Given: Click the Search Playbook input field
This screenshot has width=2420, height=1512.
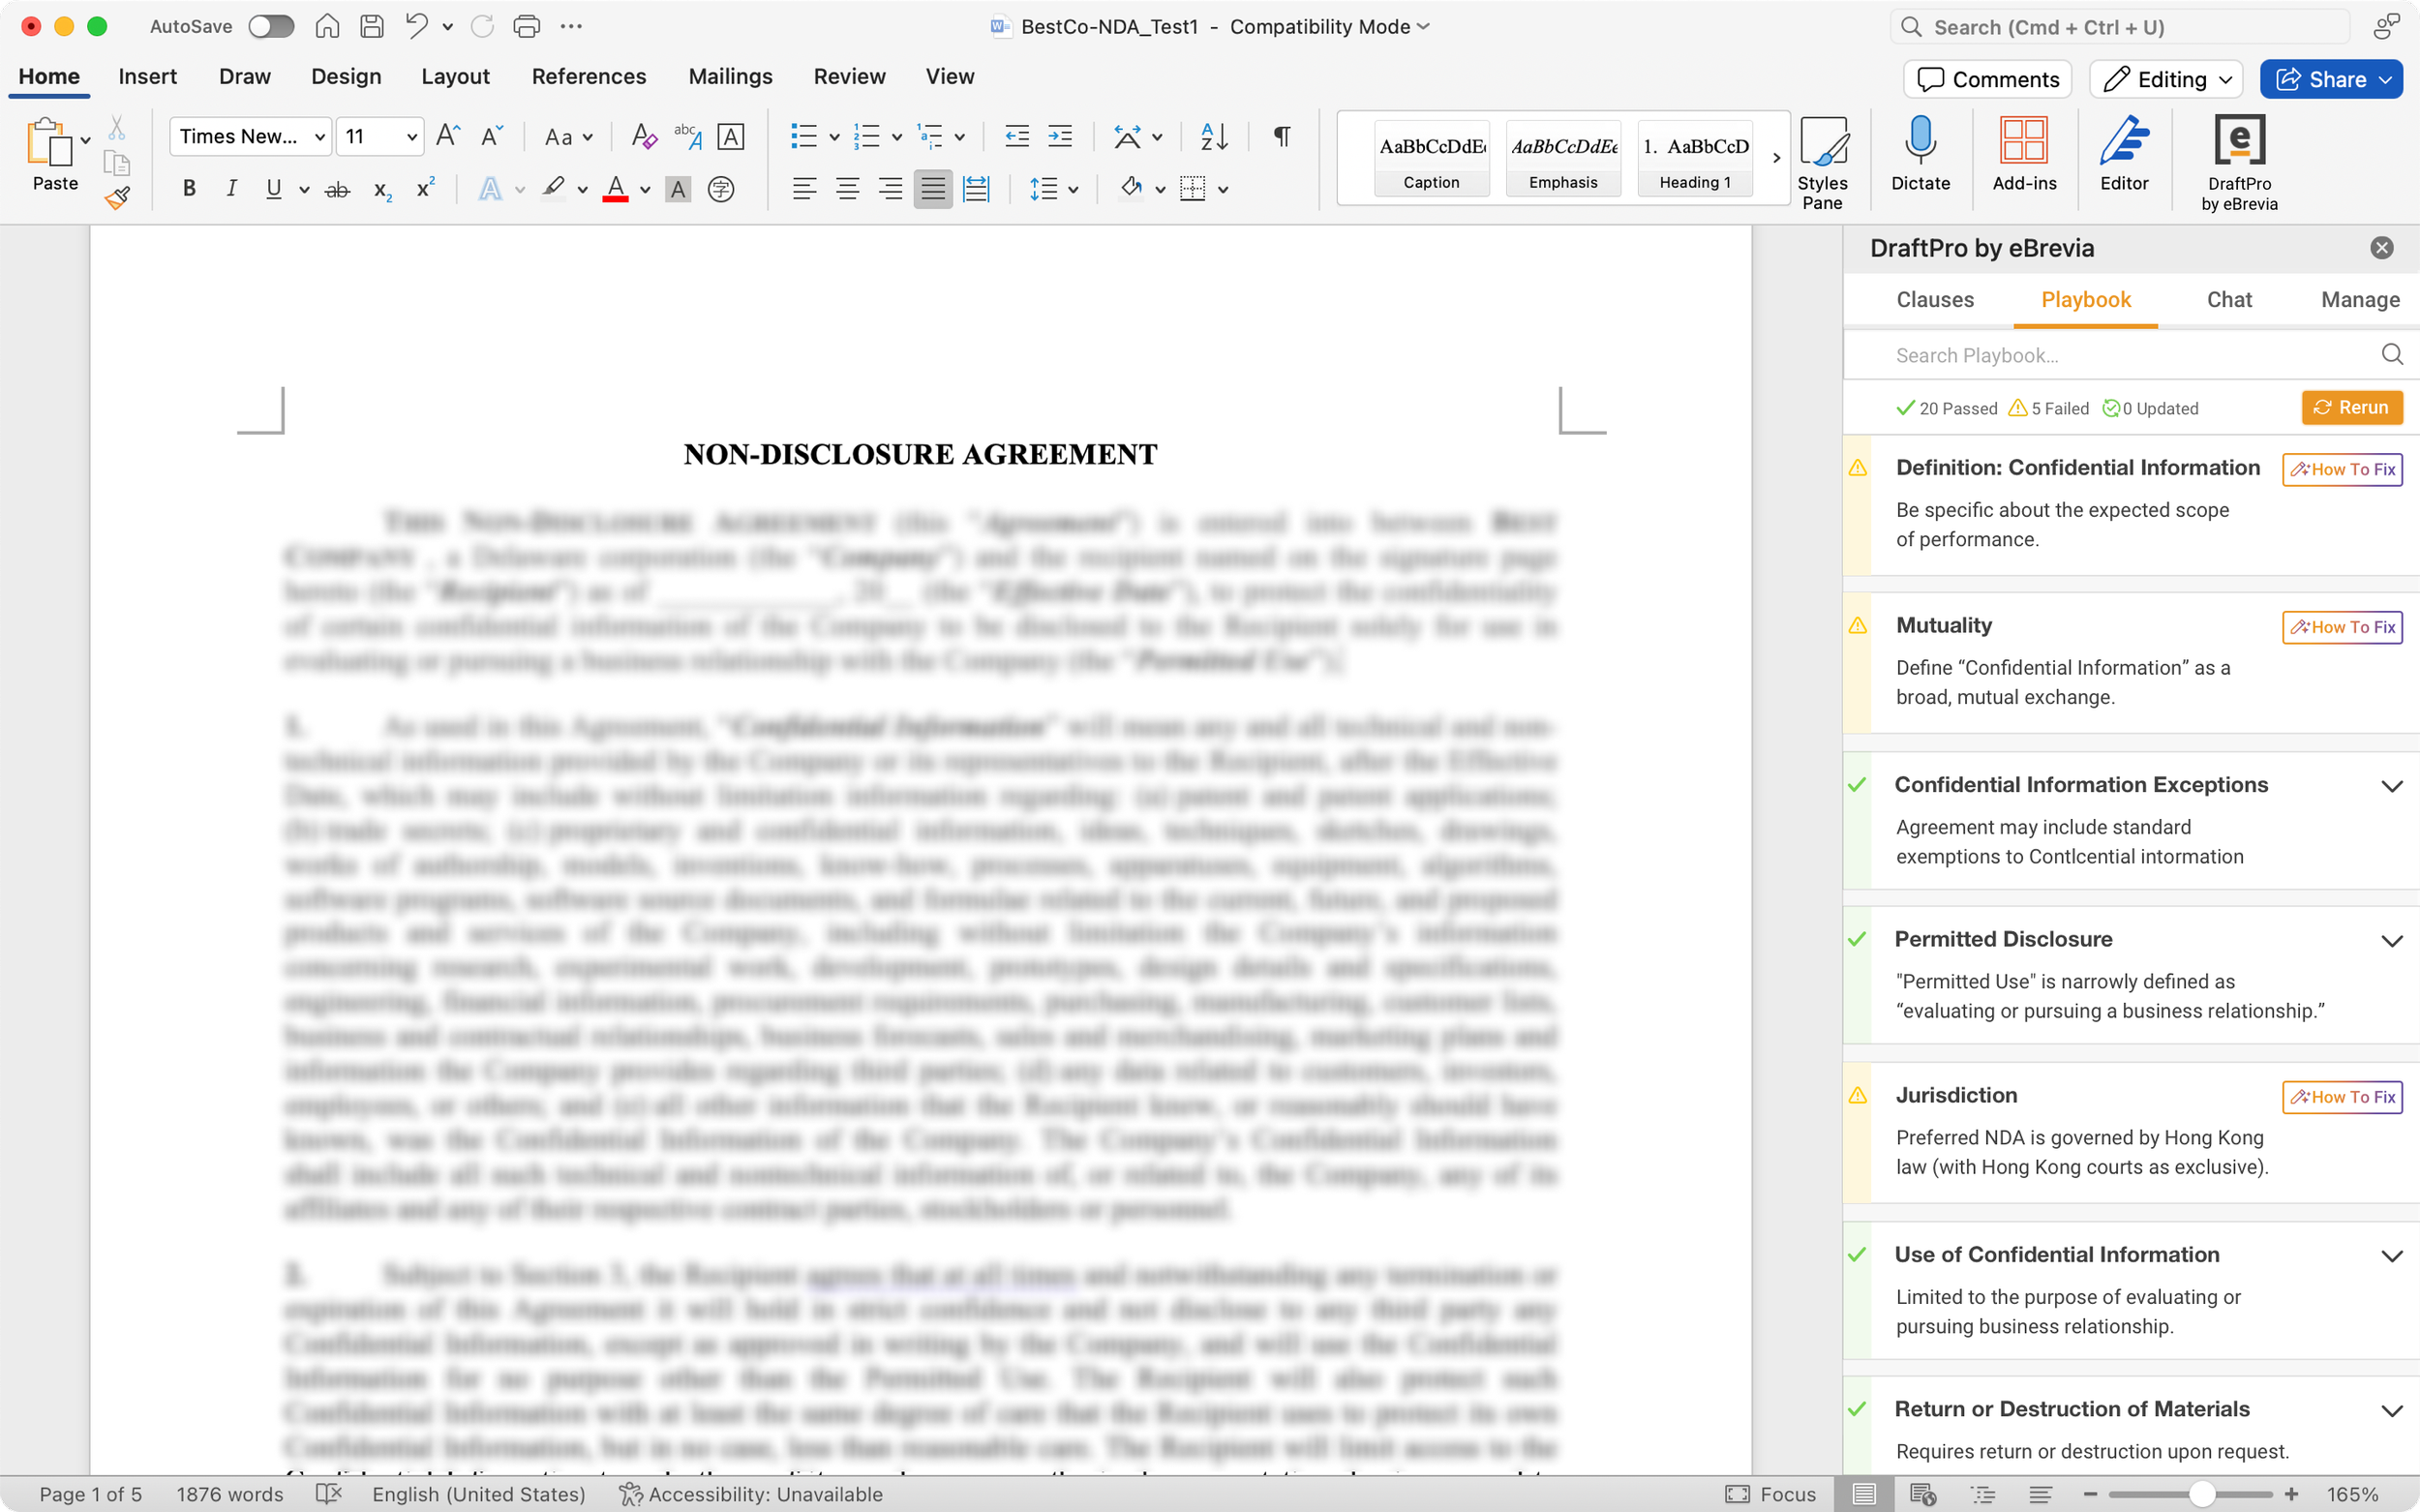Looking at the screenshot, I should point(2131,355).
